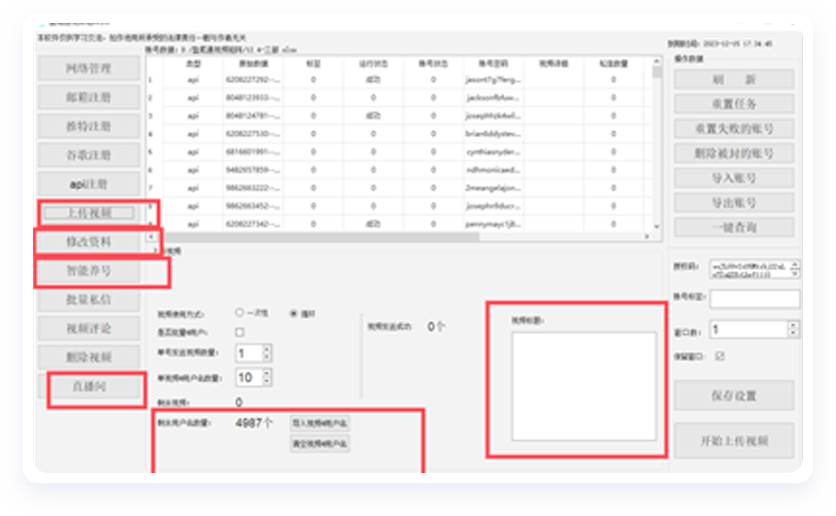Open the 智能养号 module
This screenshot has width=836, height=516.
(x=89, y=271)
